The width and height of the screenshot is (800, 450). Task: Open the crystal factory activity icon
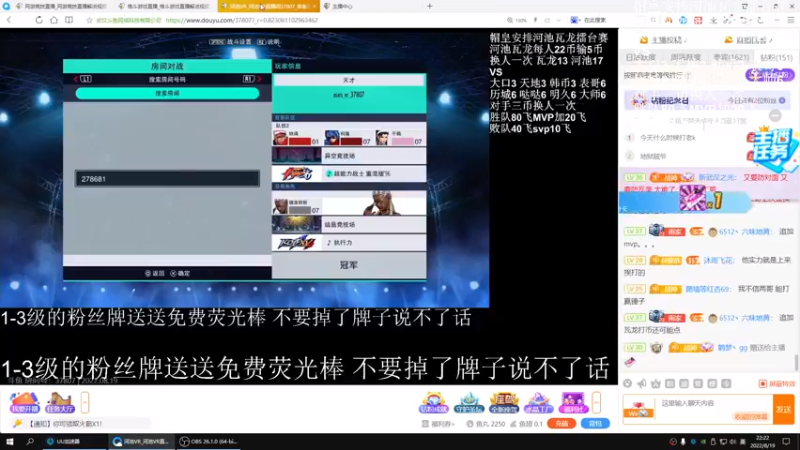pos(538,403)
